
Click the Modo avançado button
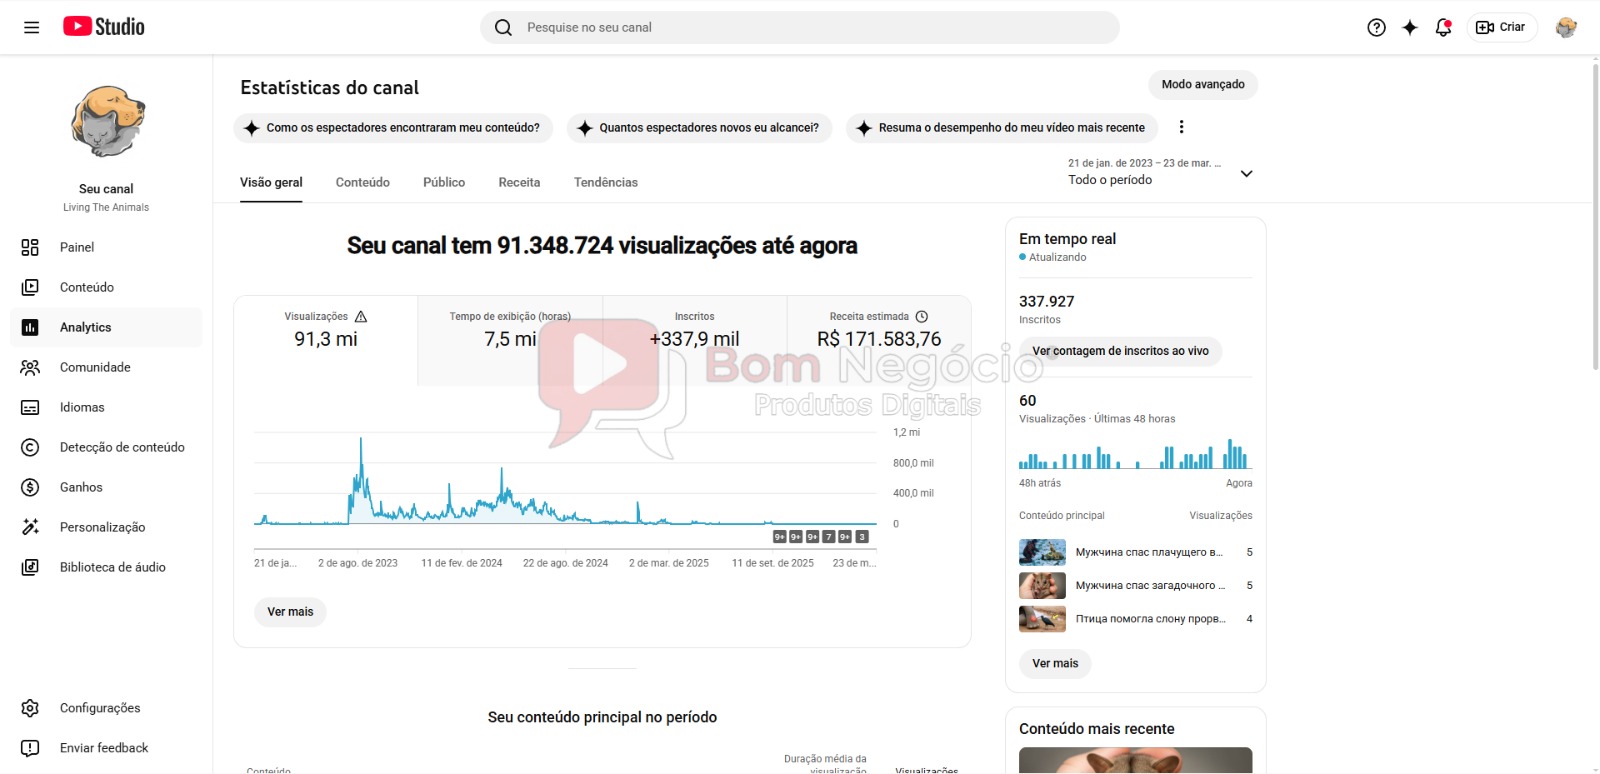(x=1202, y=85)
